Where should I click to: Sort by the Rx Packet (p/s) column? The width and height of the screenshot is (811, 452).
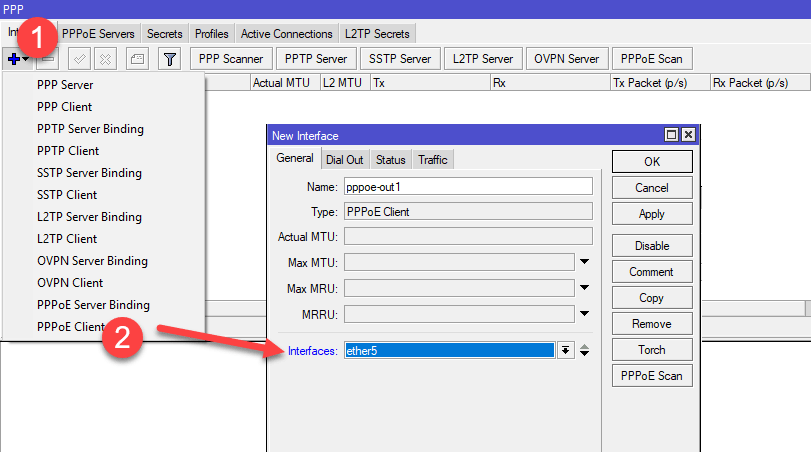tap(760, 83)
